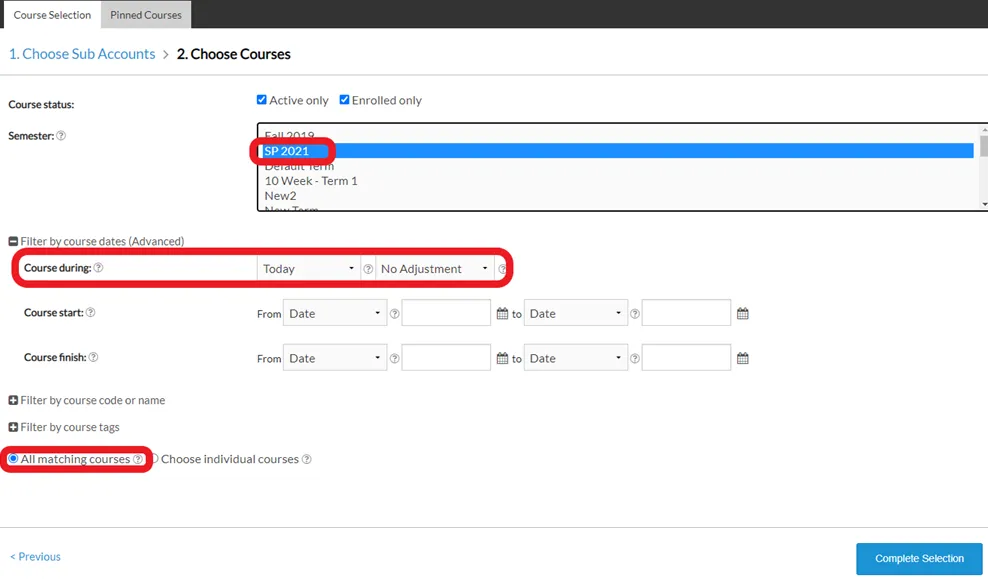Image resolution: width=988 pixels, height=579 pixels.
Task: Click the Previous link
Action: pyautogui.click(x=35, y=557)
